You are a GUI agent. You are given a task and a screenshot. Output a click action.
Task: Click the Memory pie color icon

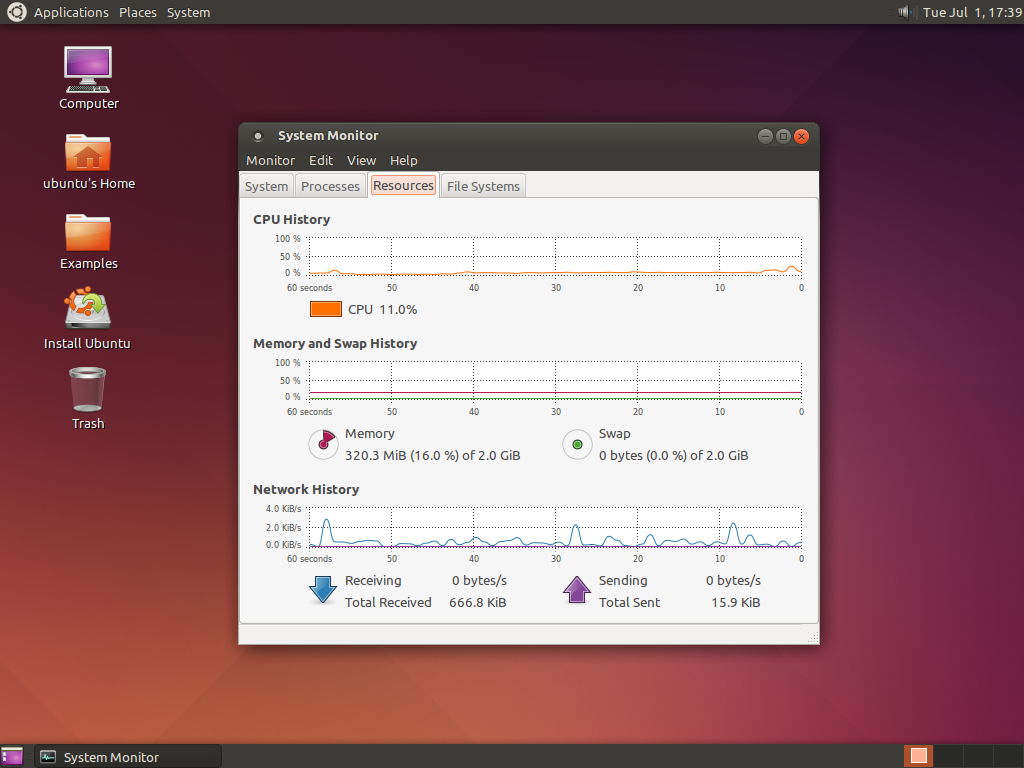tap(323, 444)
